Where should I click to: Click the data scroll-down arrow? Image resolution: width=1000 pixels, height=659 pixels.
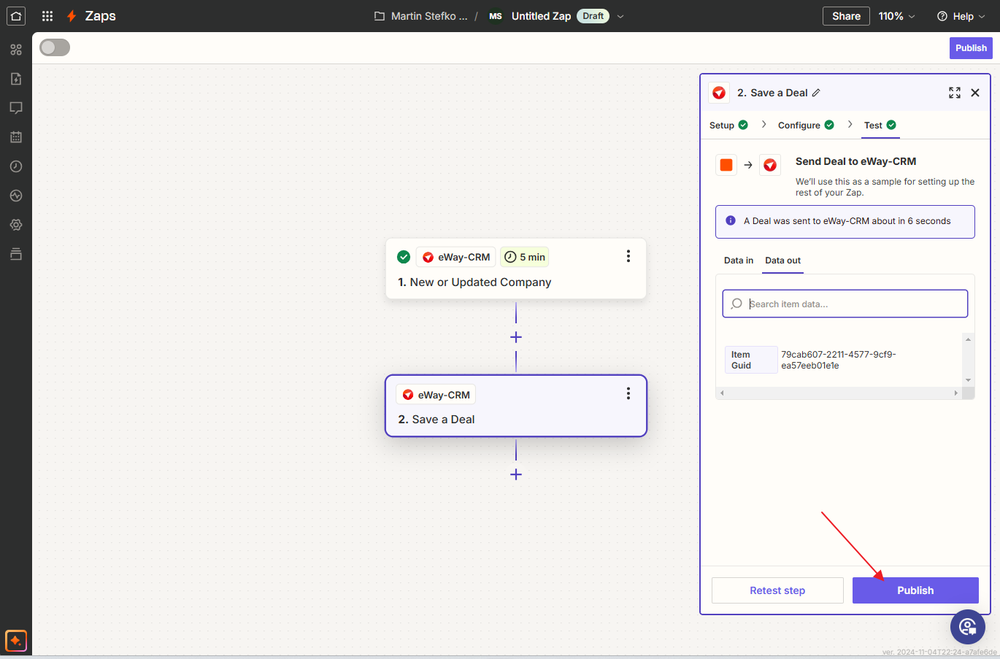pyautogui.click(x=968, y=380)
